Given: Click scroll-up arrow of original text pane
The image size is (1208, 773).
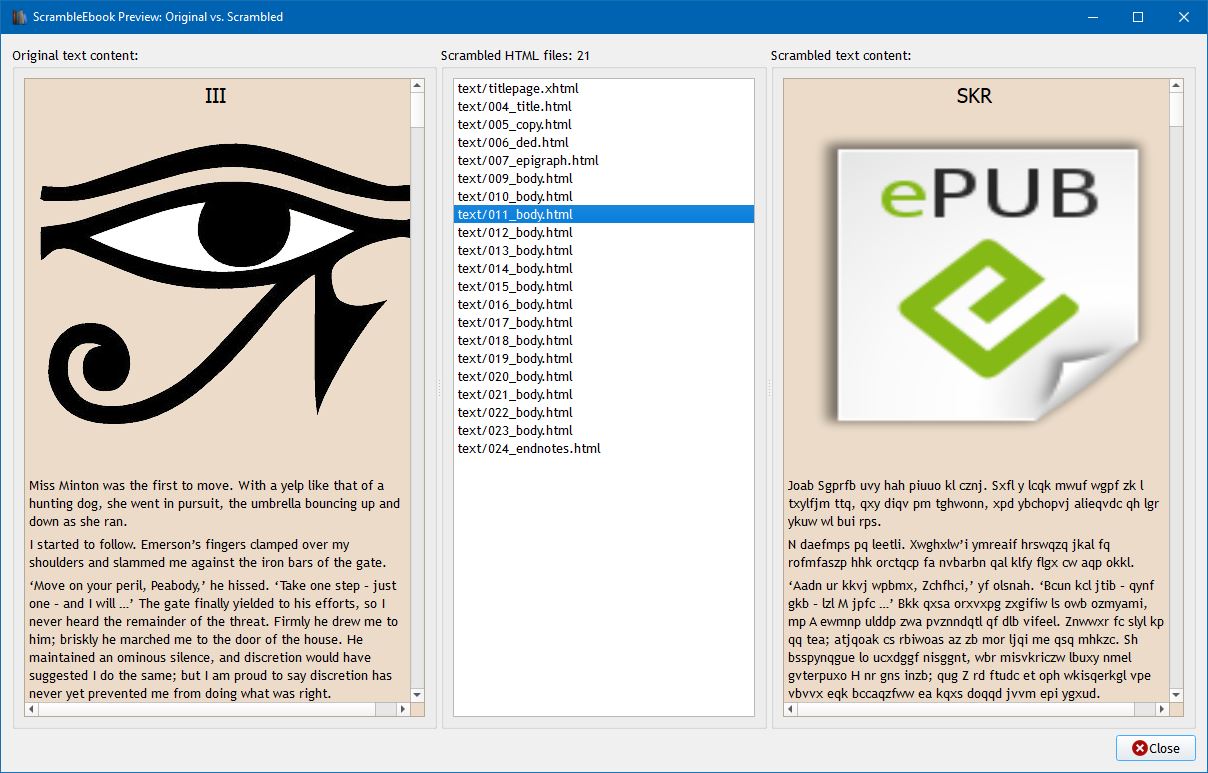Looking at the screenshot, I should pyautogui.click(x=418, y=87).
